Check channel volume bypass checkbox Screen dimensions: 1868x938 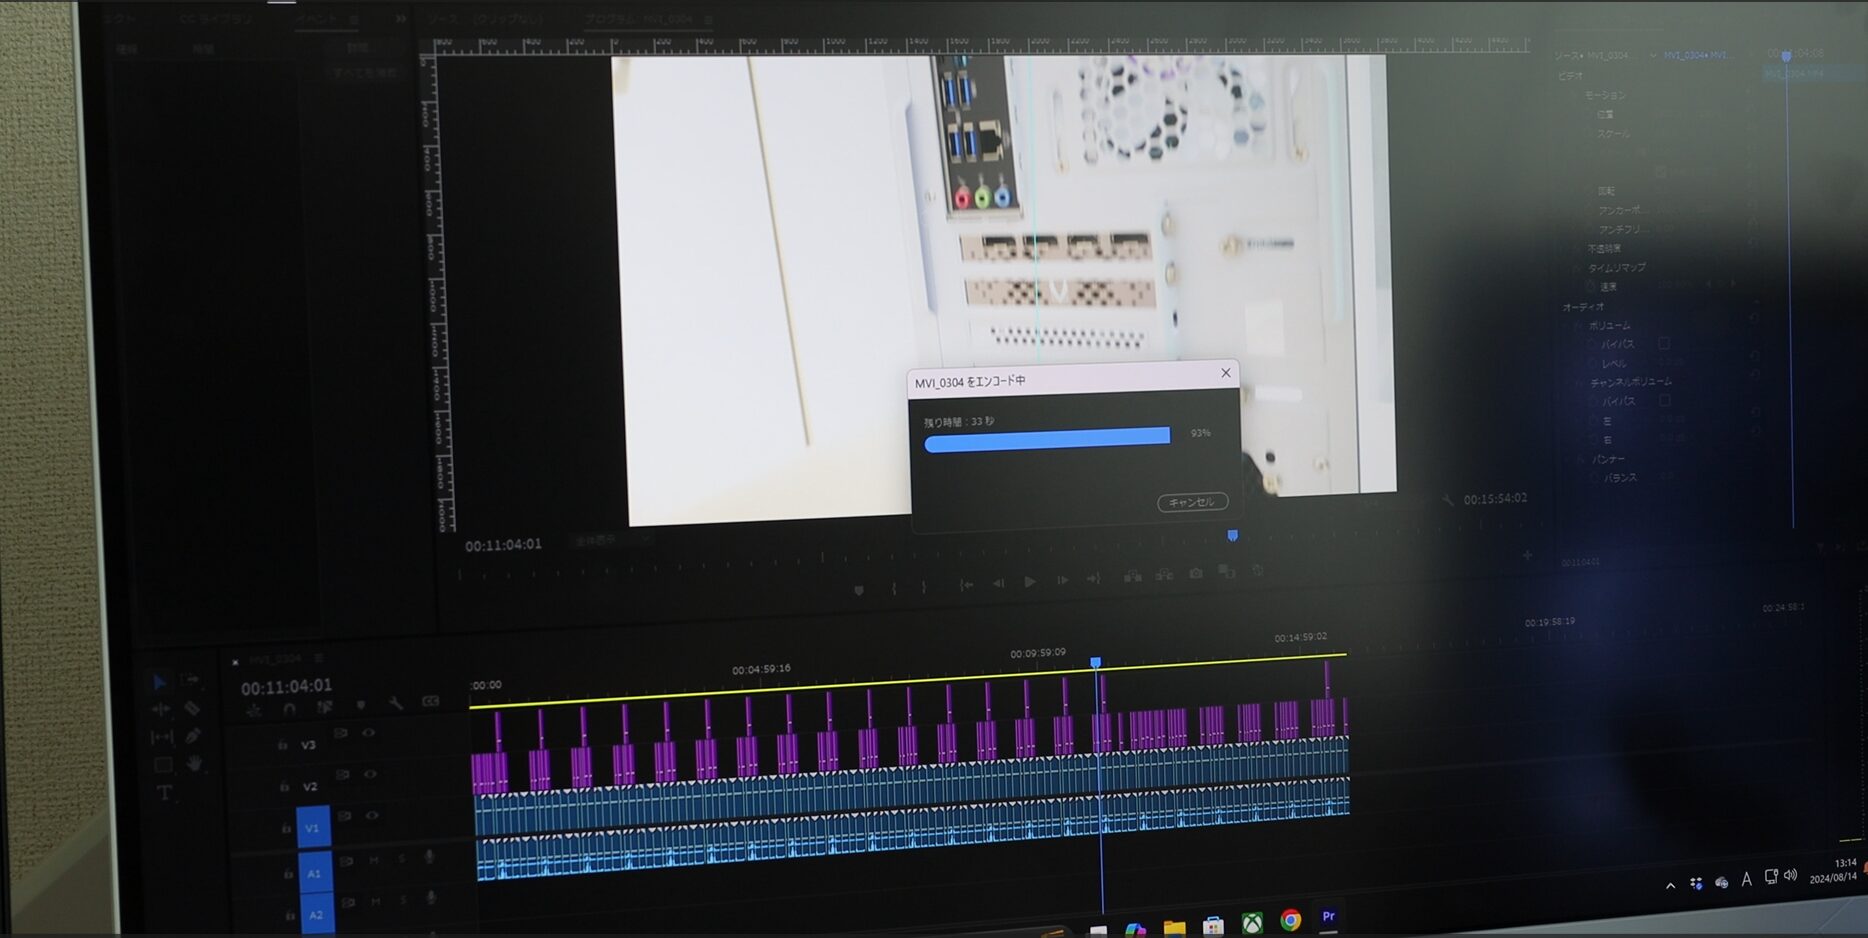1664,400
